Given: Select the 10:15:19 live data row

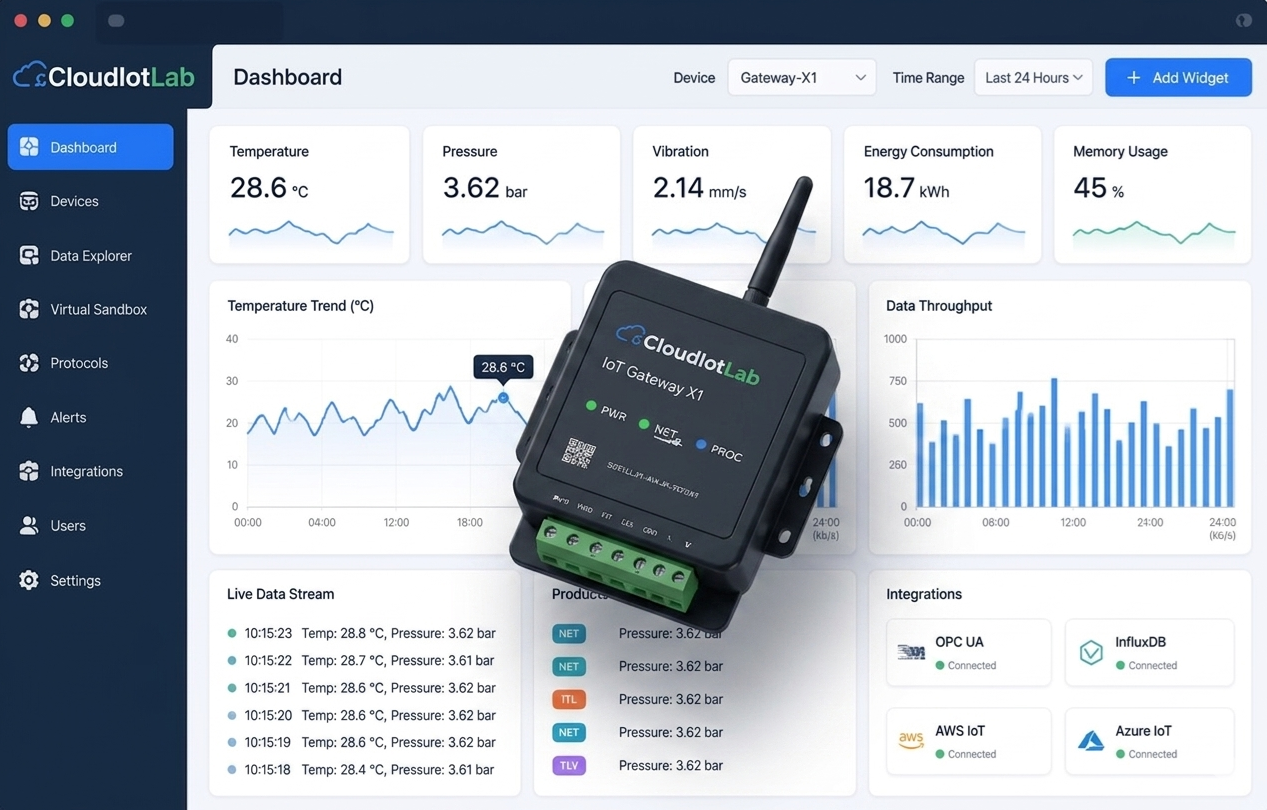Looking at the screenshot, I should coord(361,742).
